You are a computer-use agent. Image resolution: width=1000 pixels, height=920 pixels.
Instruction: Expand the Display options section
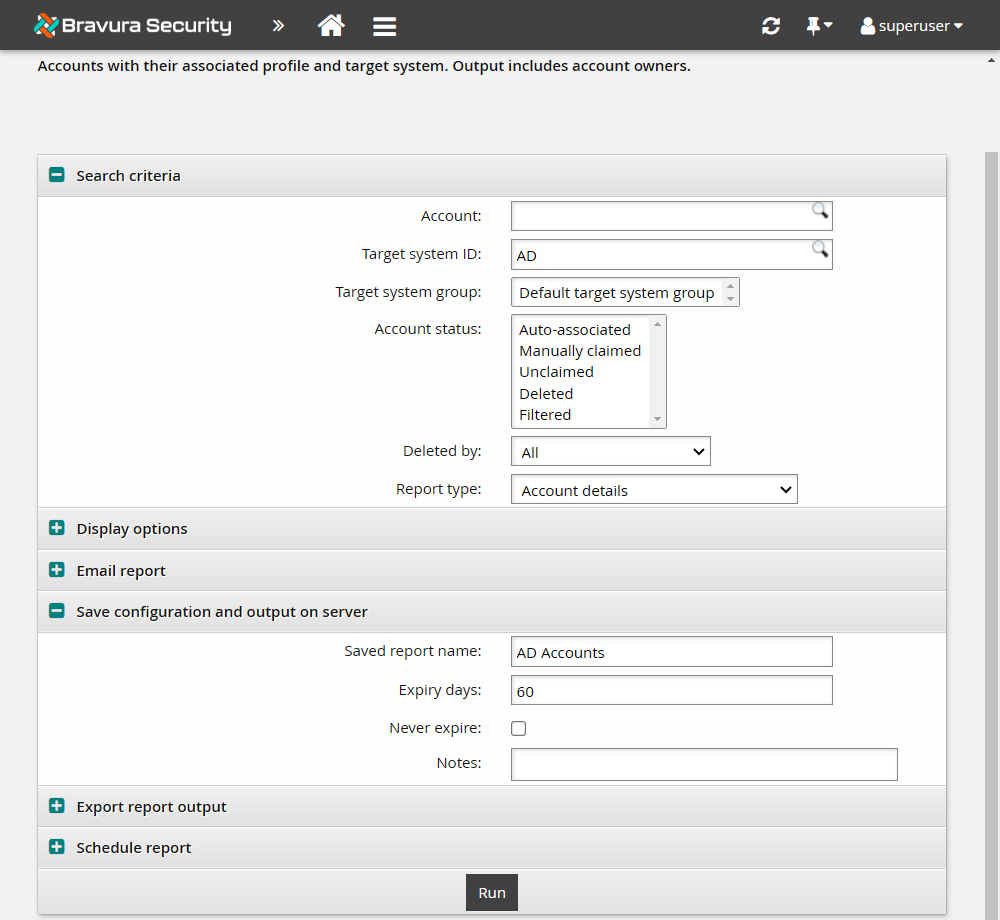[x=57, y=527]
